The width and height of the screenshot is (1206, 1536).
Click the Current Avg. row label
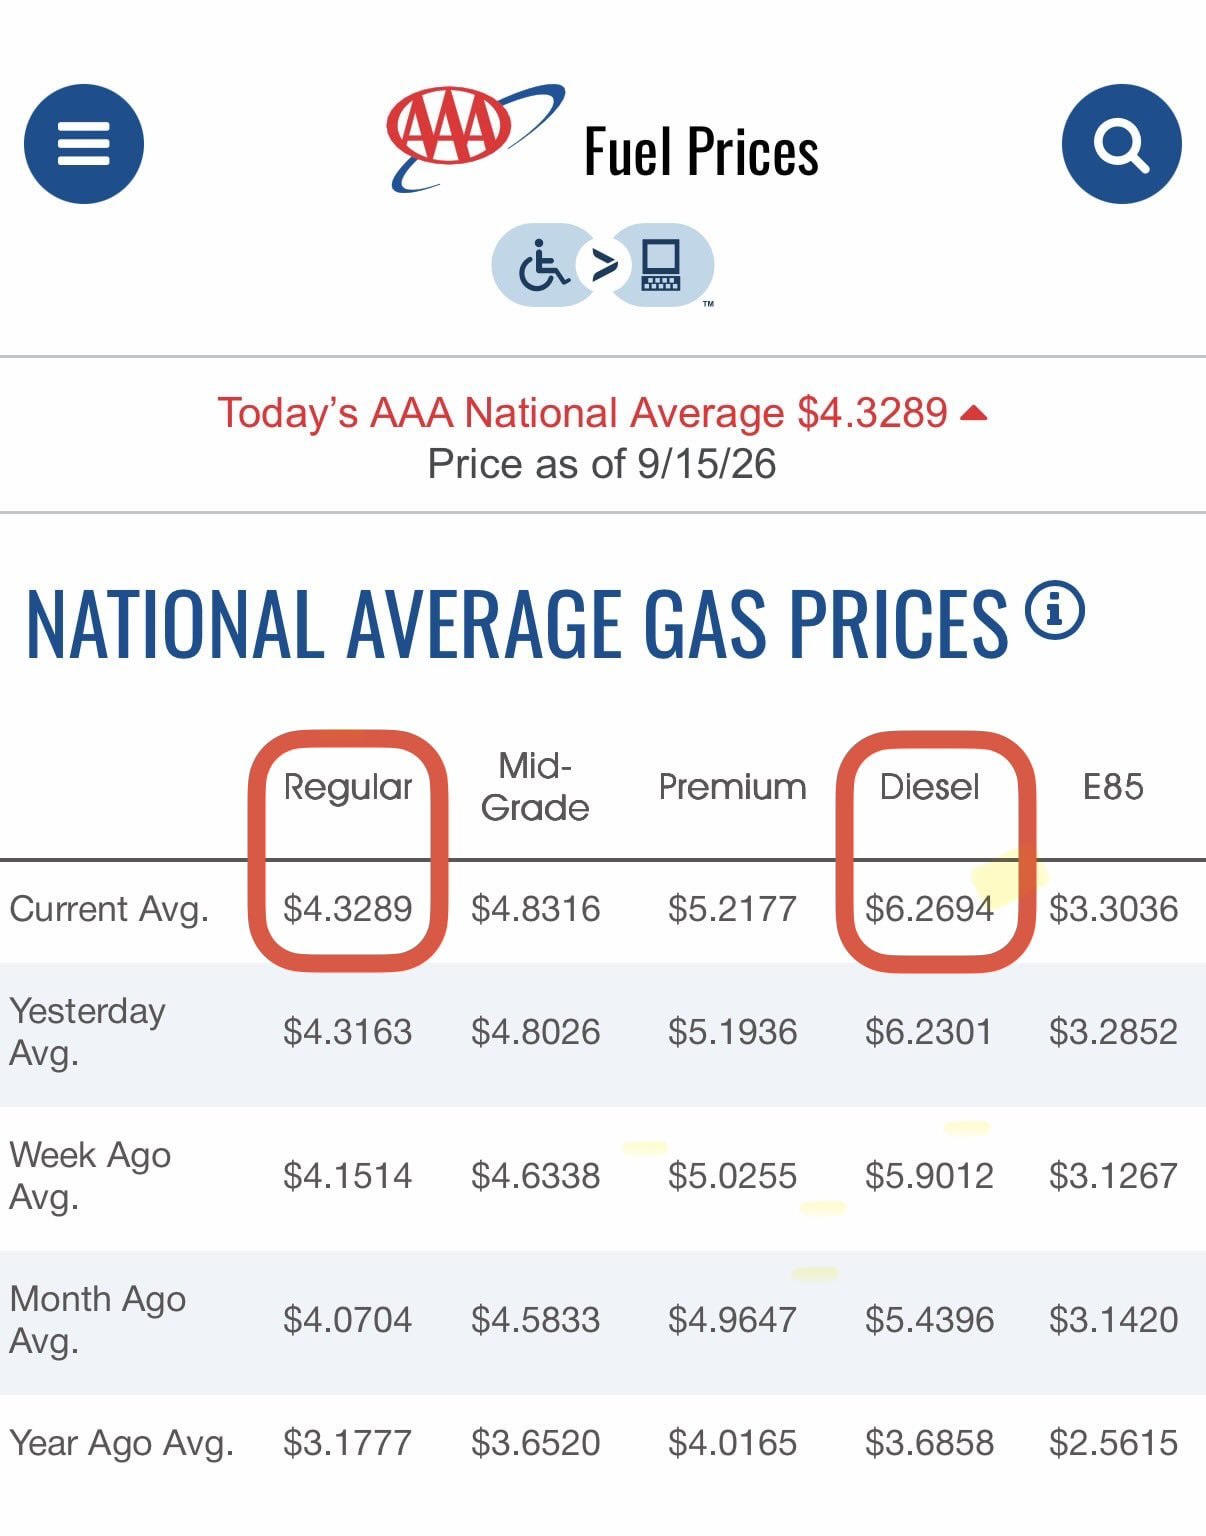click(109, 909)
